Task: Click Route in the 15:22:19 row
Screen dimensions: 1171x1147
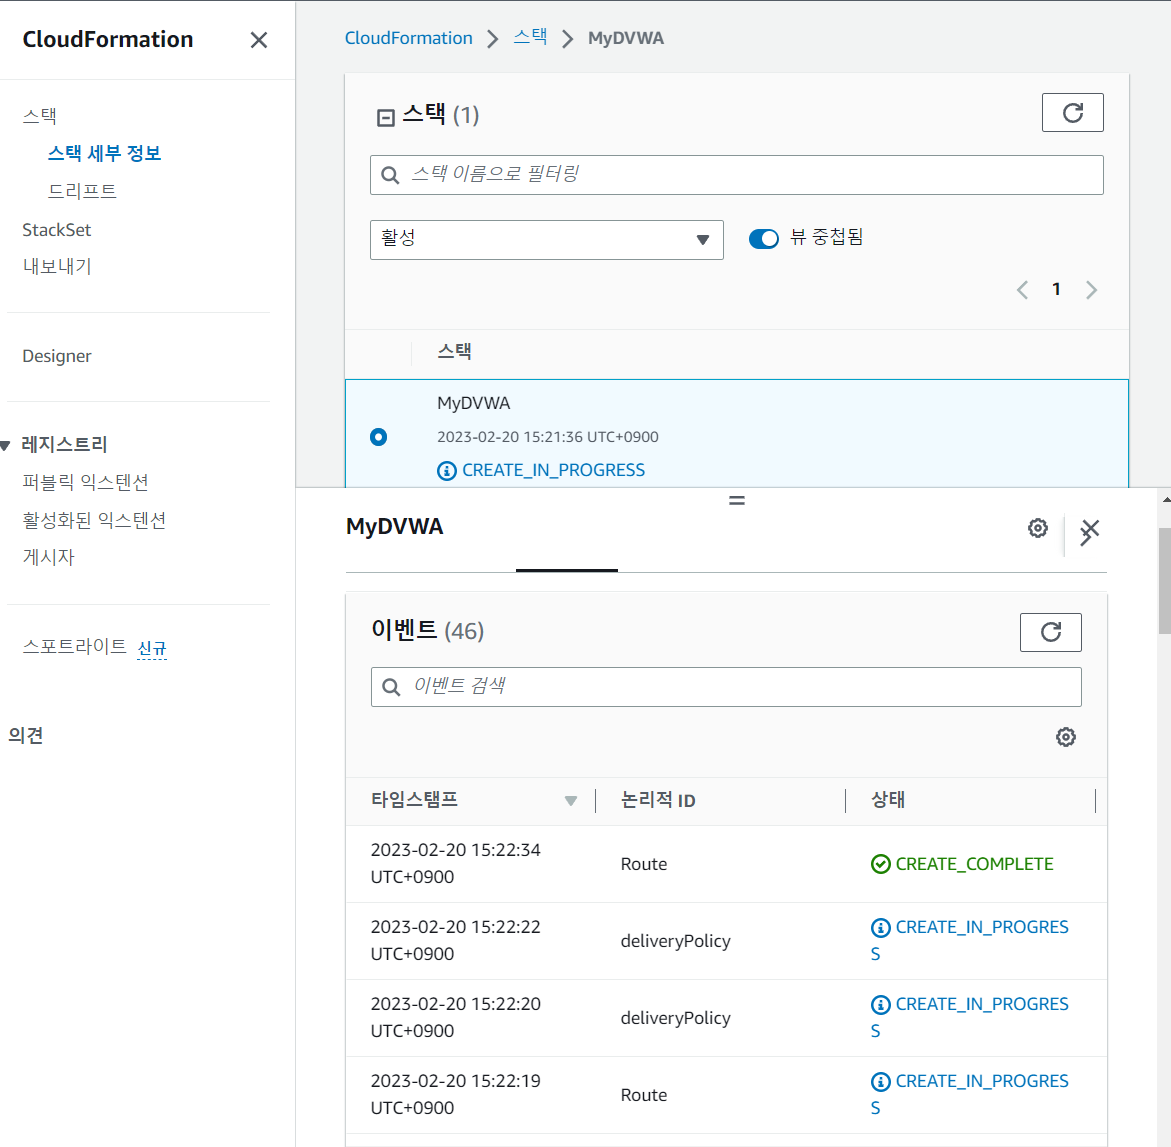Action: click(644, 1095)
